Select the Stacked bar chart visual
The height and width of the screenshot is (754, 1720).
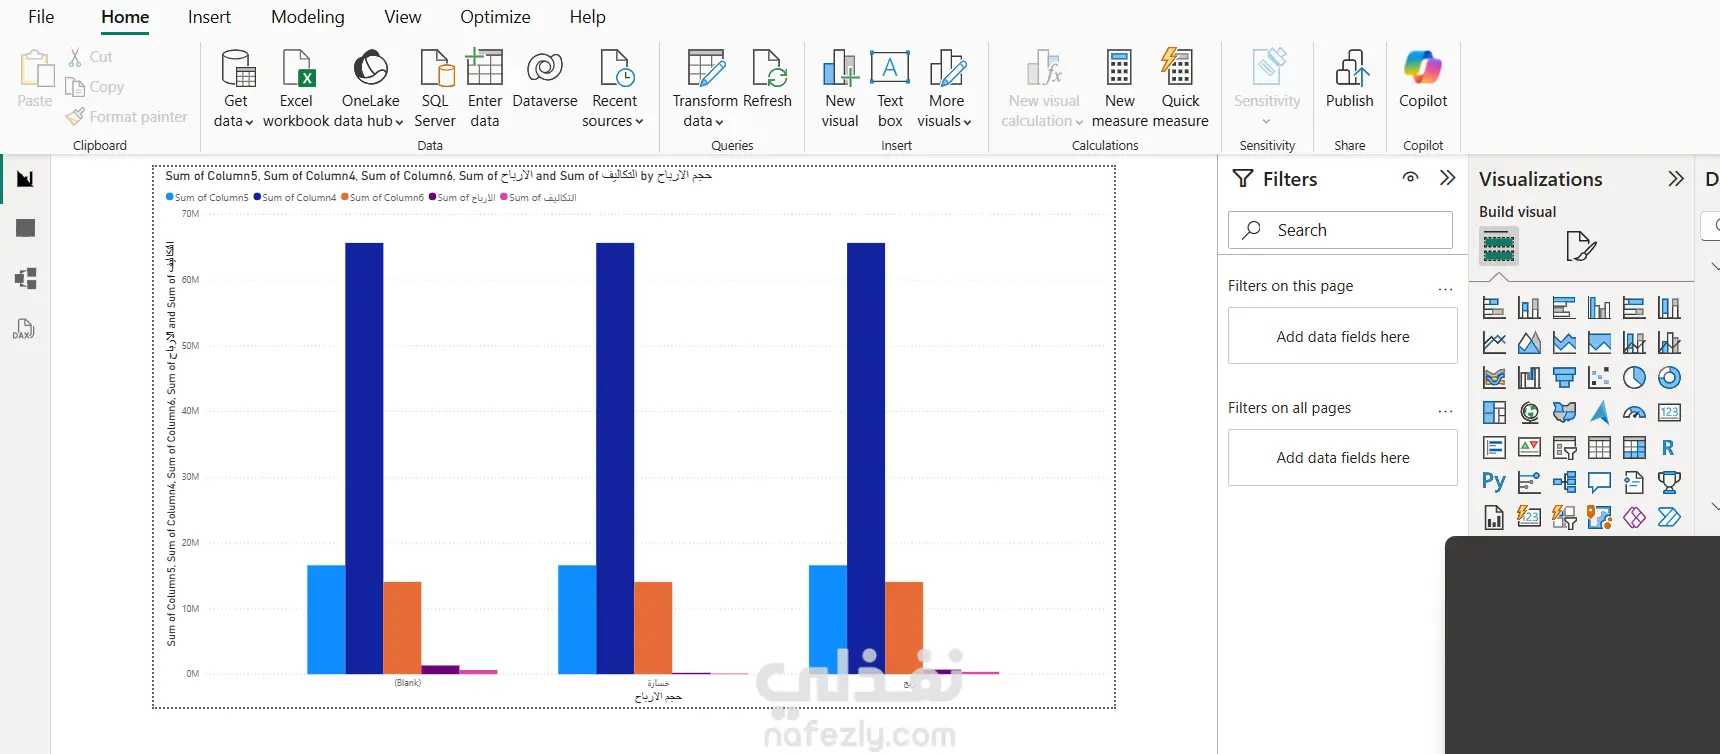pos(1494,308)
